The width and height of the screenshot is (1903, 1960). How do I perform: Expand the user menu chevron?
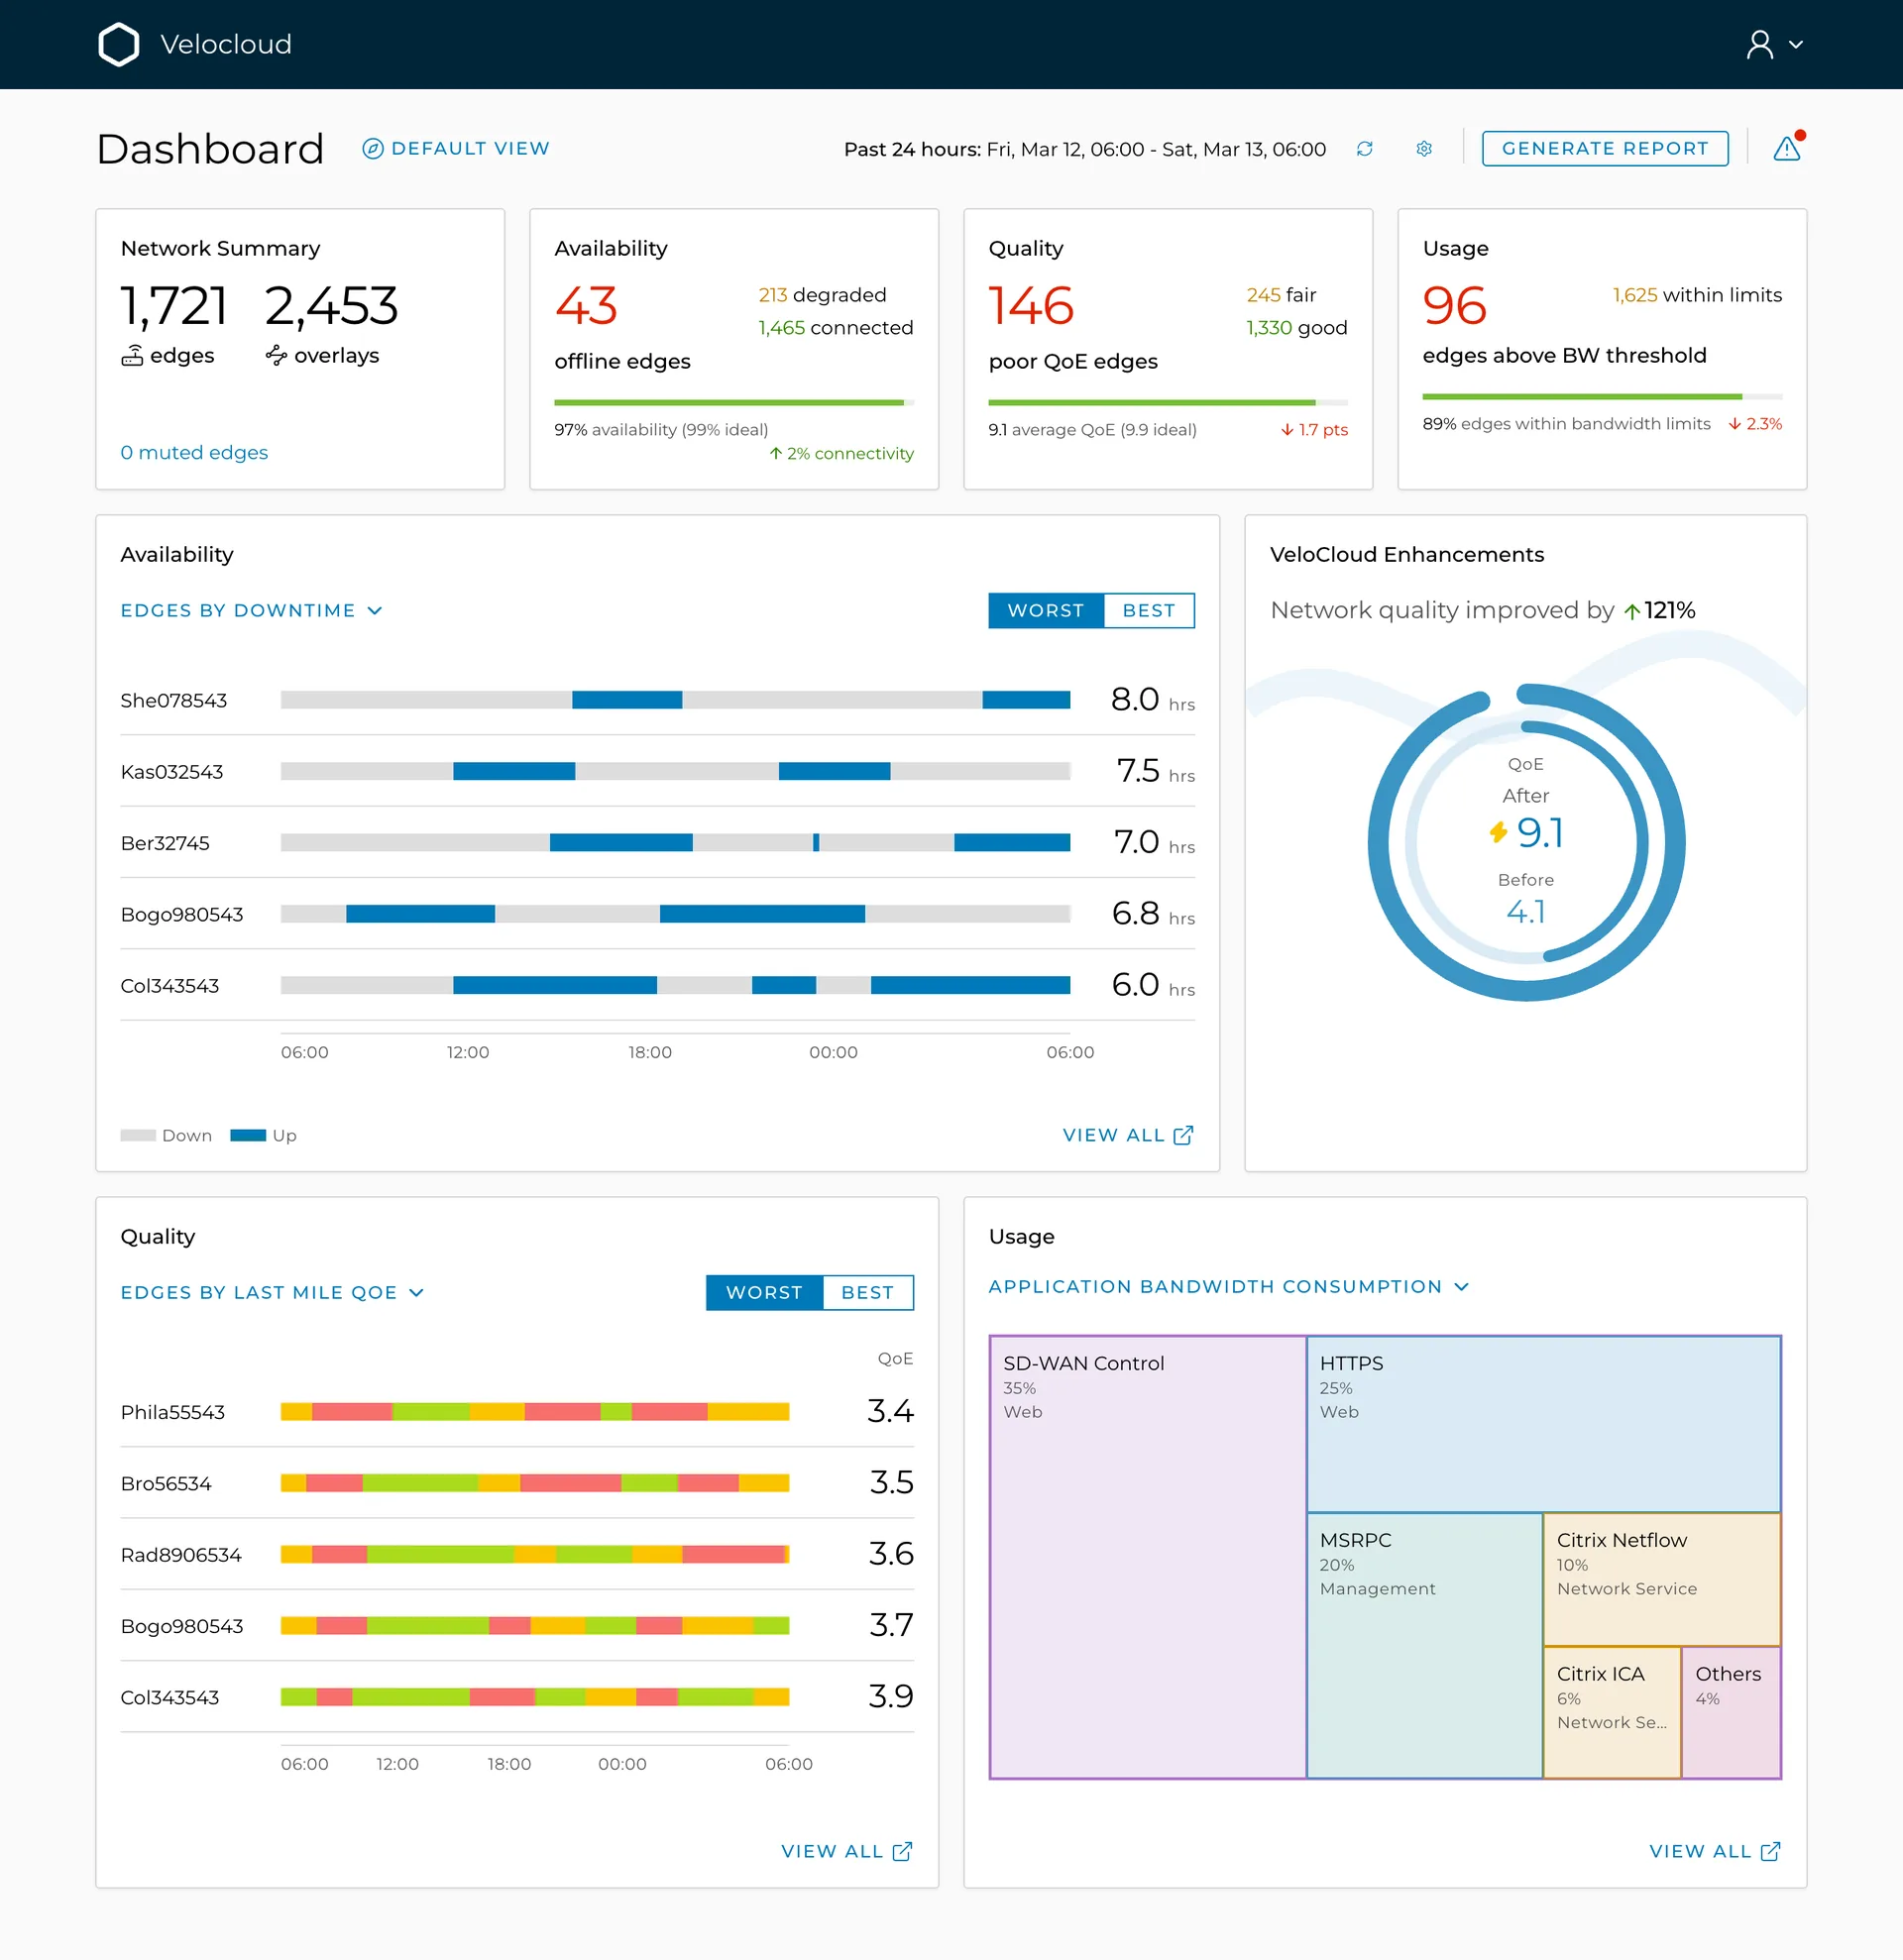[1795, 45]
